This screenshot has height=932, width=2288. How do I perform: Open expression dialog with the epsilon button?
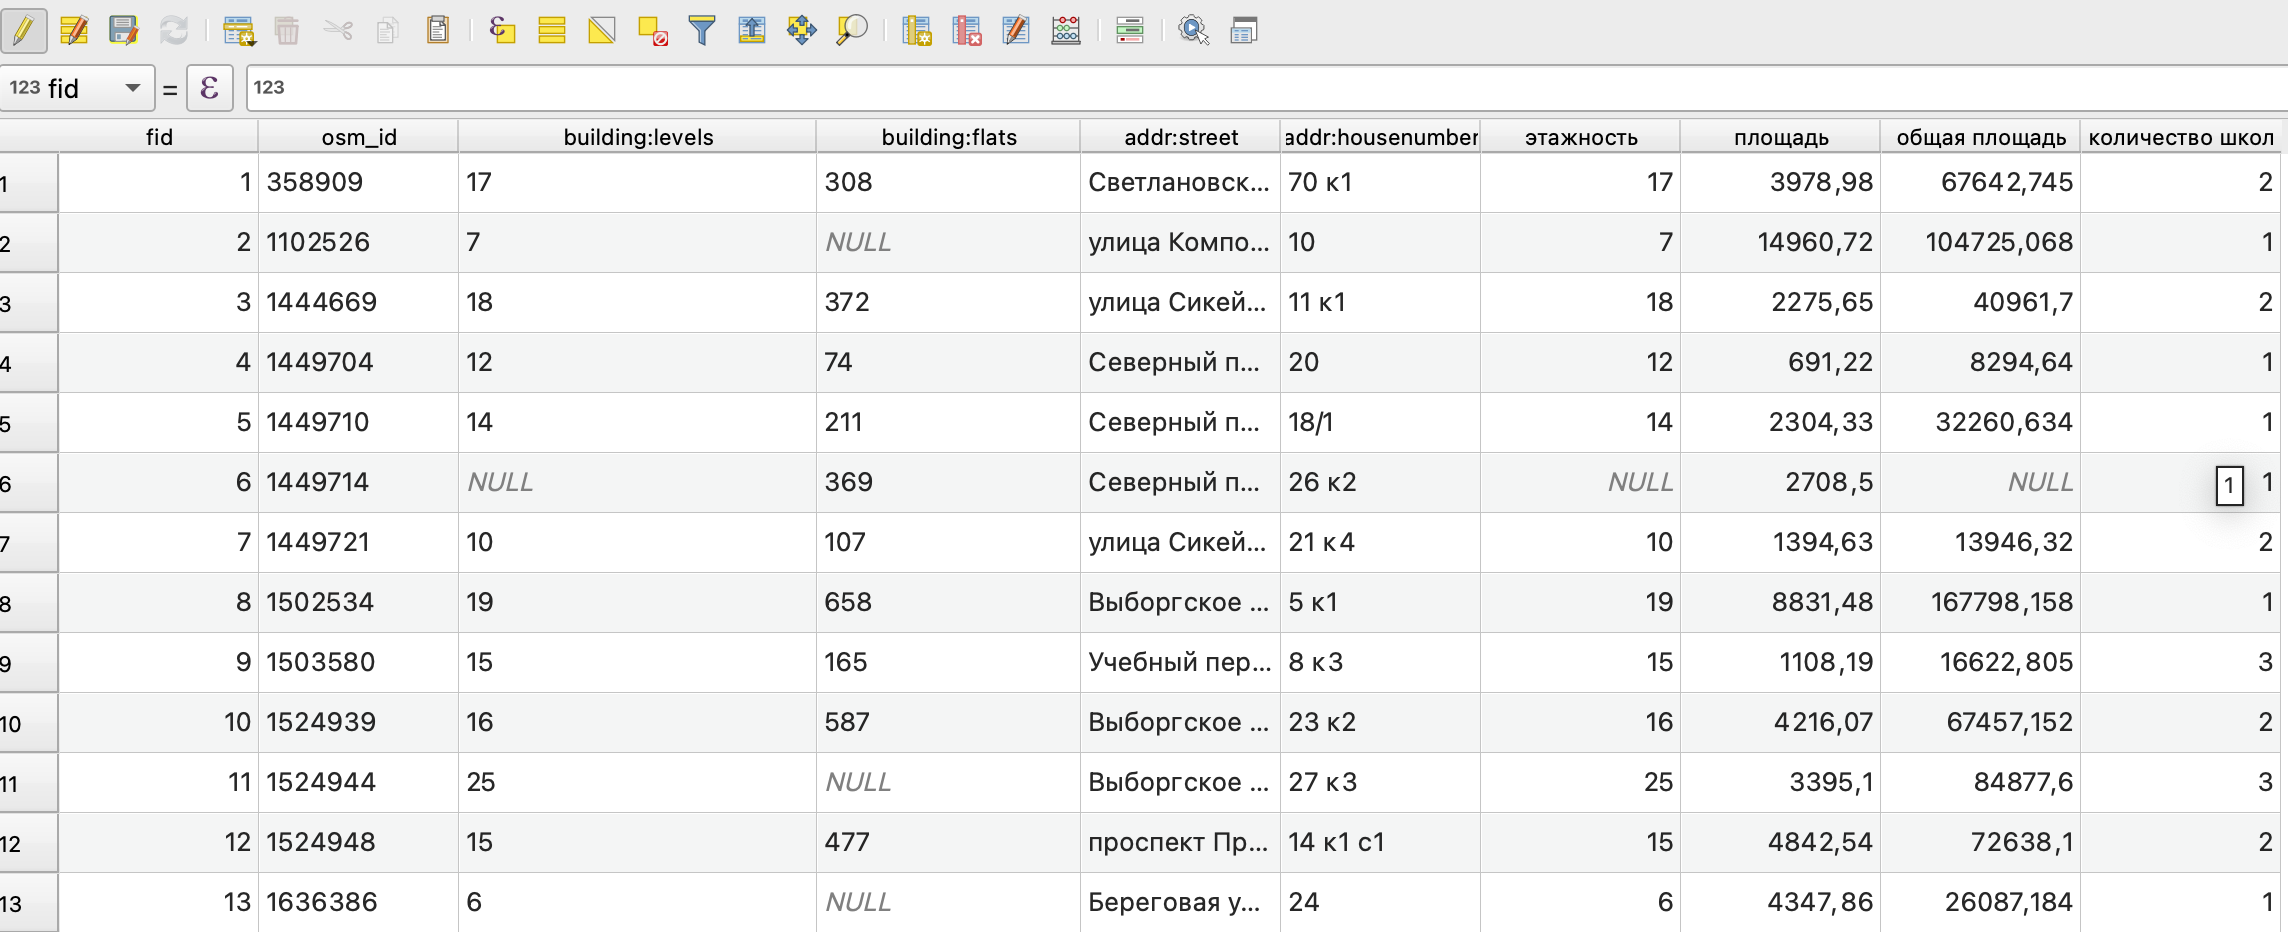pos(210,88)
